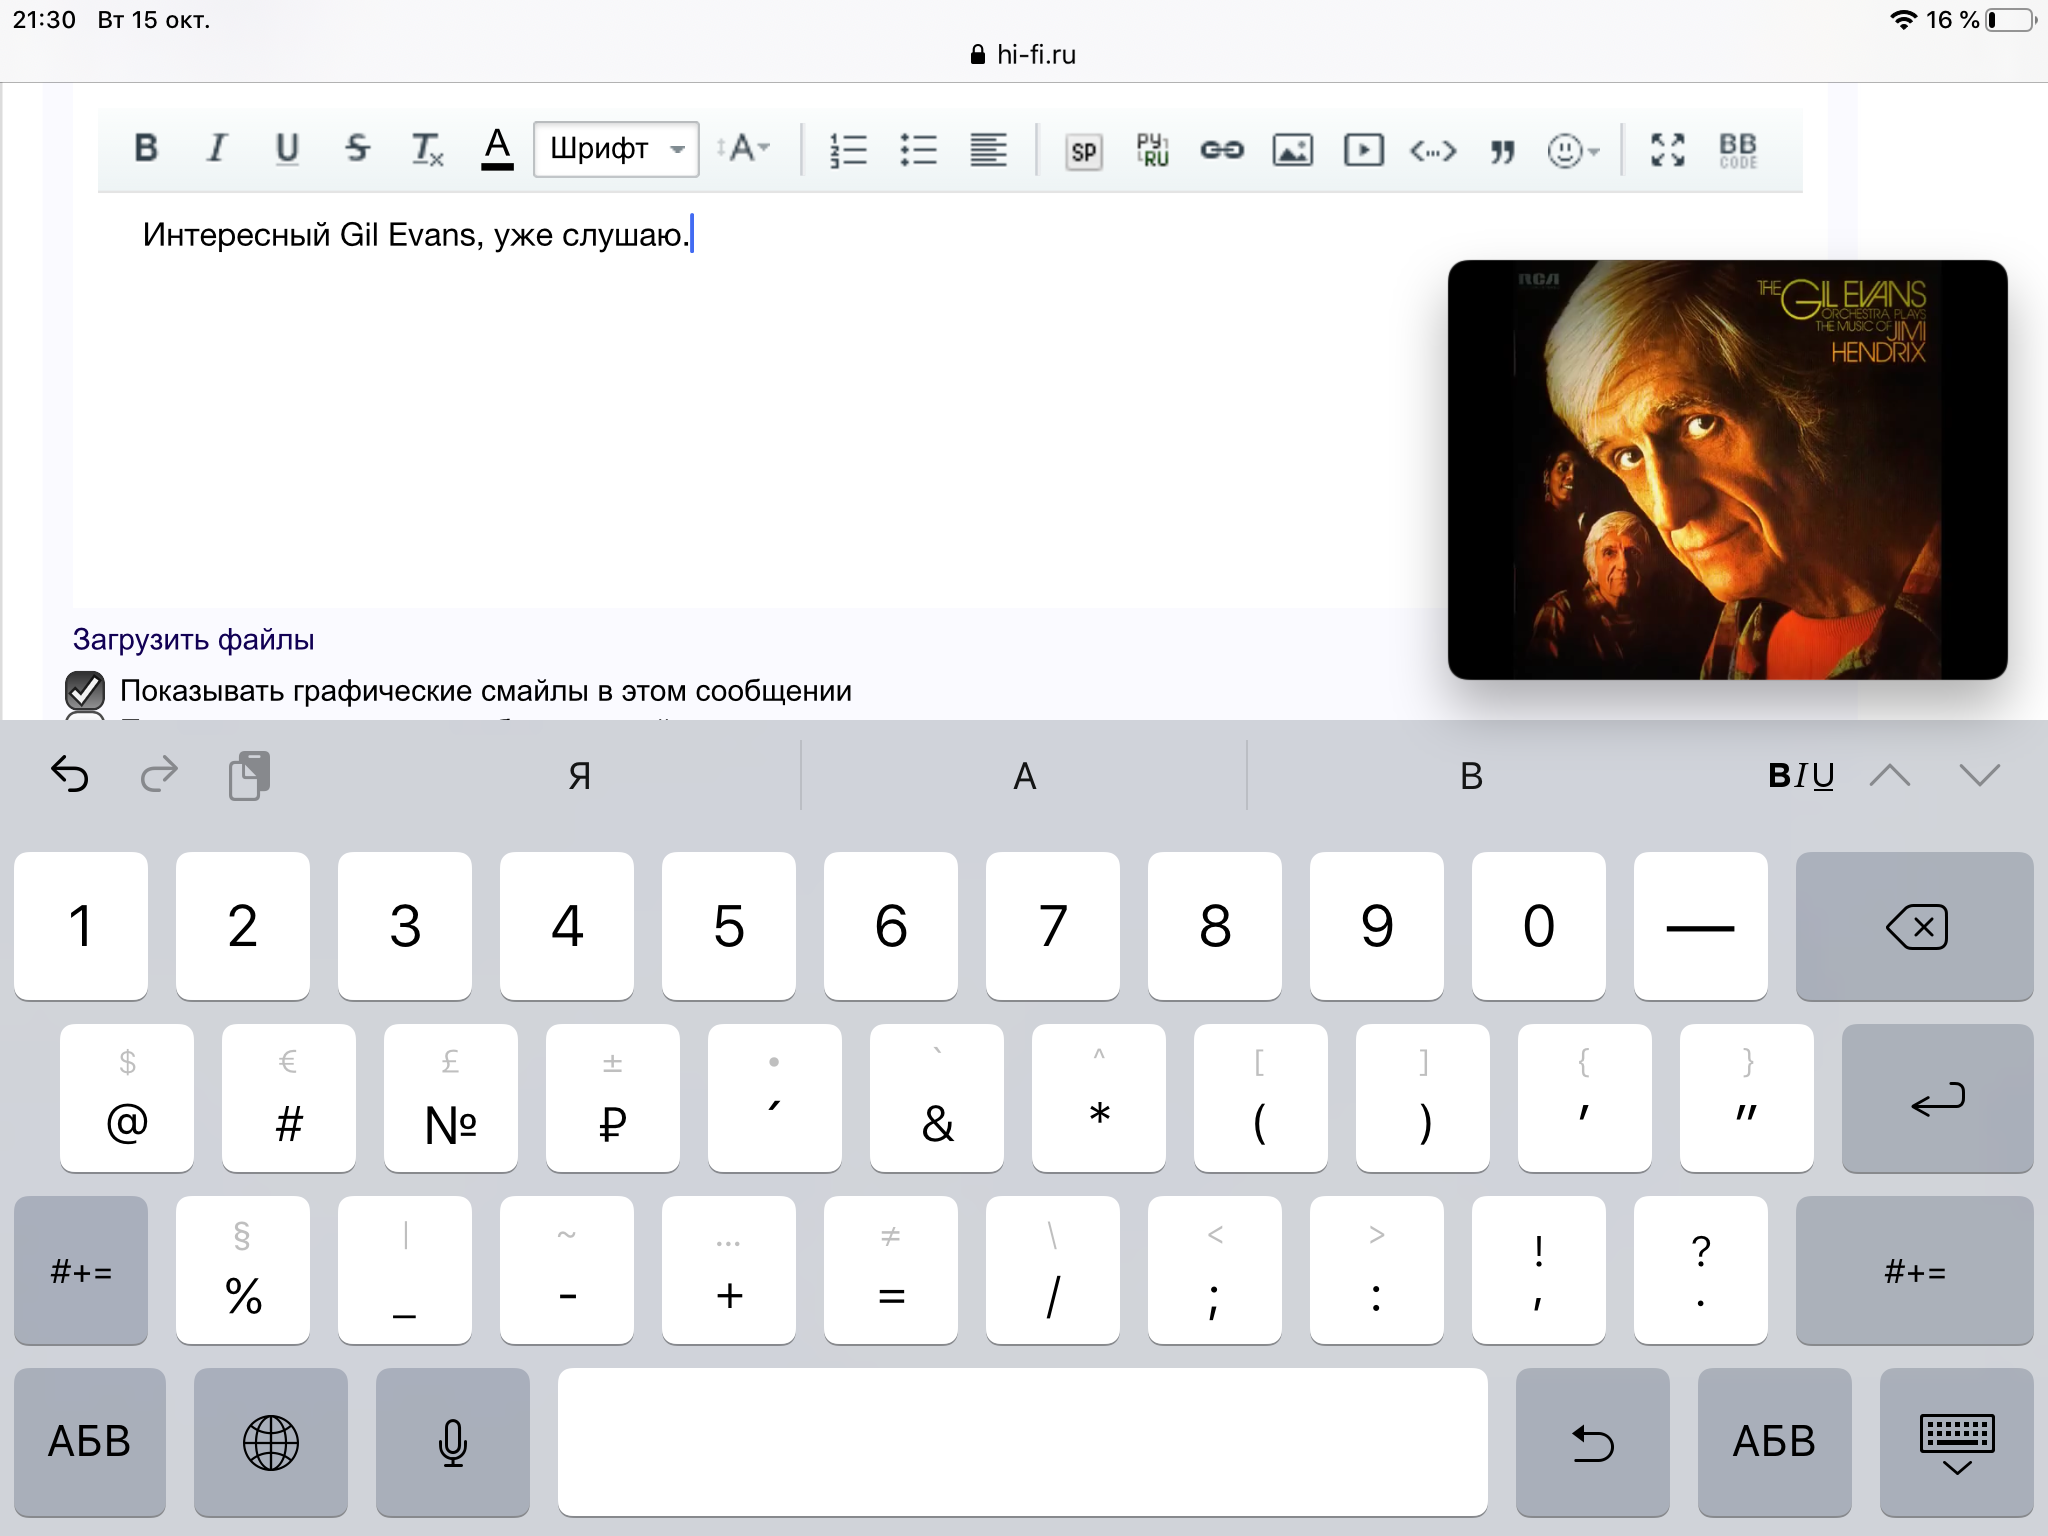This screenshot has width=2048, height=1536.
Task: Expand the font size dropdown
Action: coord(743,149)
